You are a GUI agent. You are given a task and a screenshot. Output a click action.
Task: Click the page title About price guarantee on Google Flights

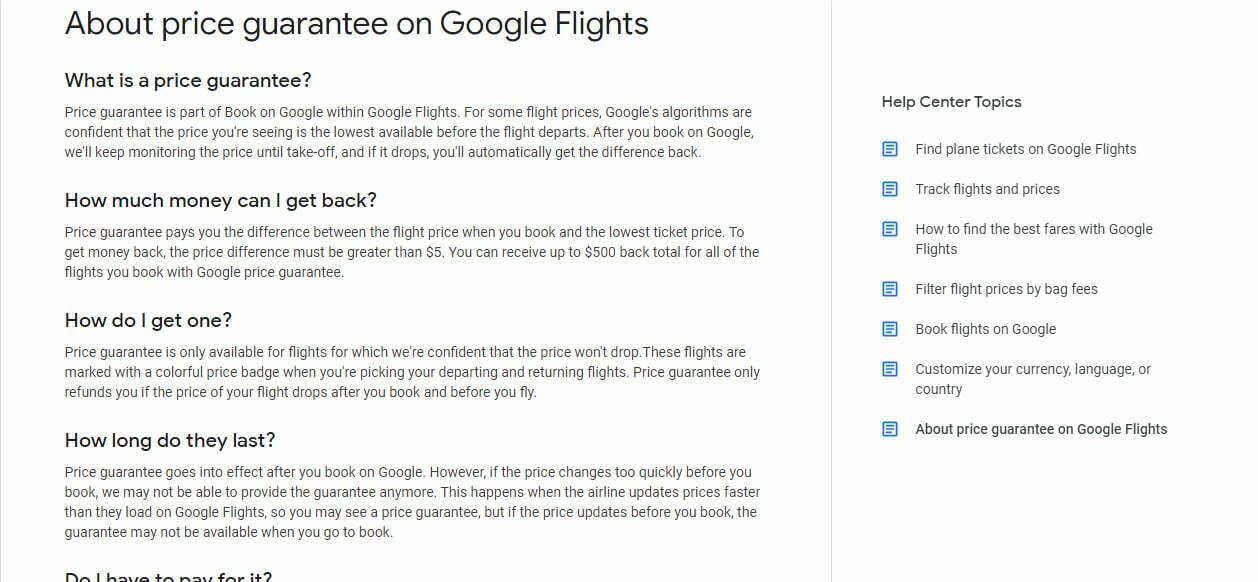click(357, 23)
